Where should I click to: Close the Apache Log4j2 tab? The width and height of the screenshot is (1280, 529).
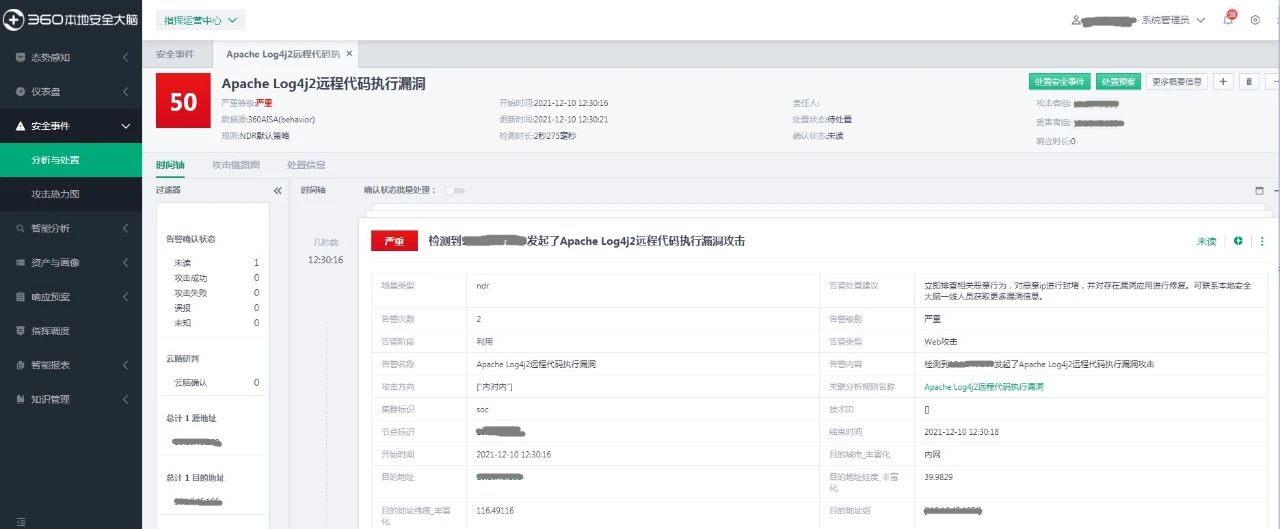point(349,53)
